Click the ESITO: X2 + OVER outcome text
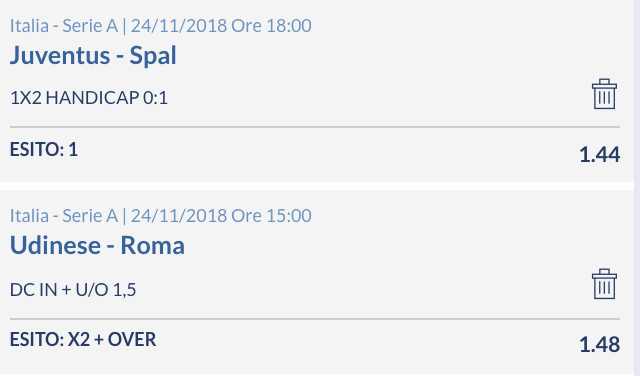Viewport: 640px width, 376px height. point(83,340)
